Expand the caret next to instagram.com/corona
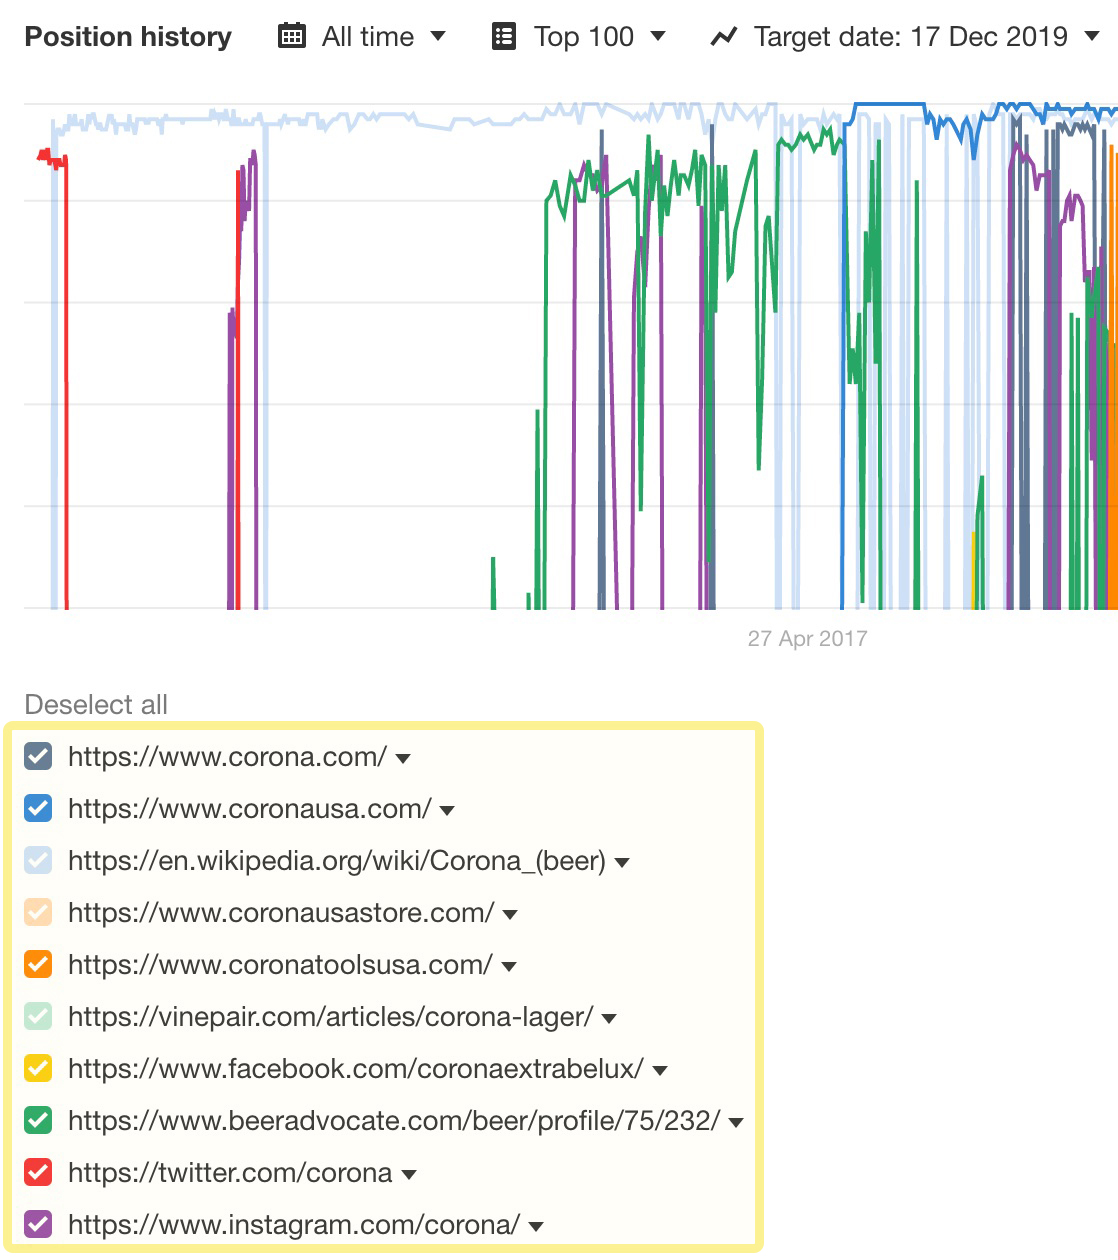This screenshot has width=1118, height=1260. pyautogui.click(x=536, y=1227)
